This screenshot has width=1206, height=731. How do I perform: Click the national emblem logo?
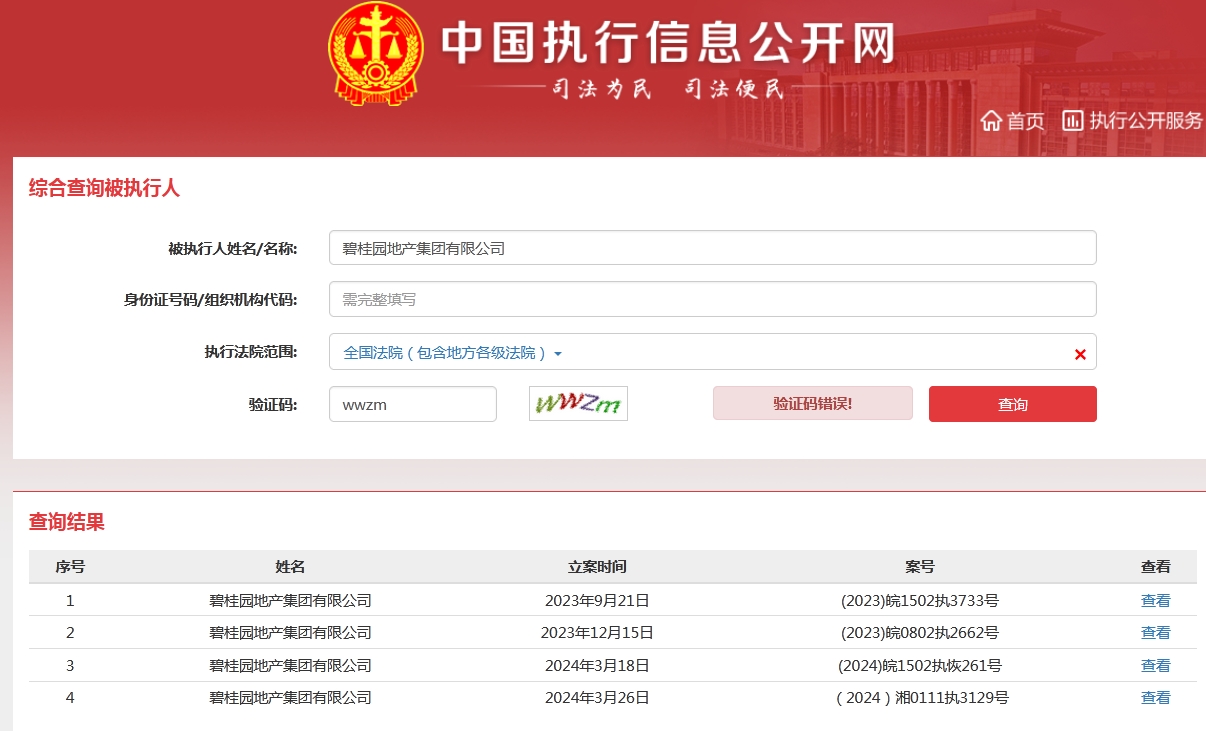point(377,55)
